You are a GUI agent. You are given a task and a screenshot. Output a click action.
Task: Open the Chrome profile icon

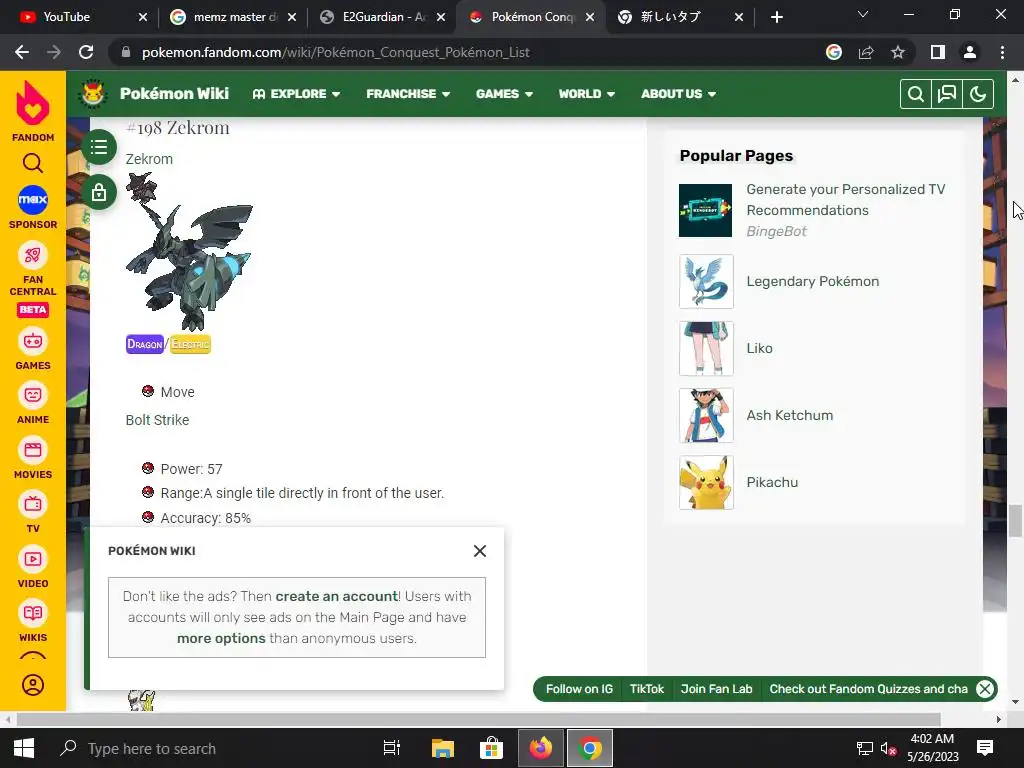pos(970,52)
